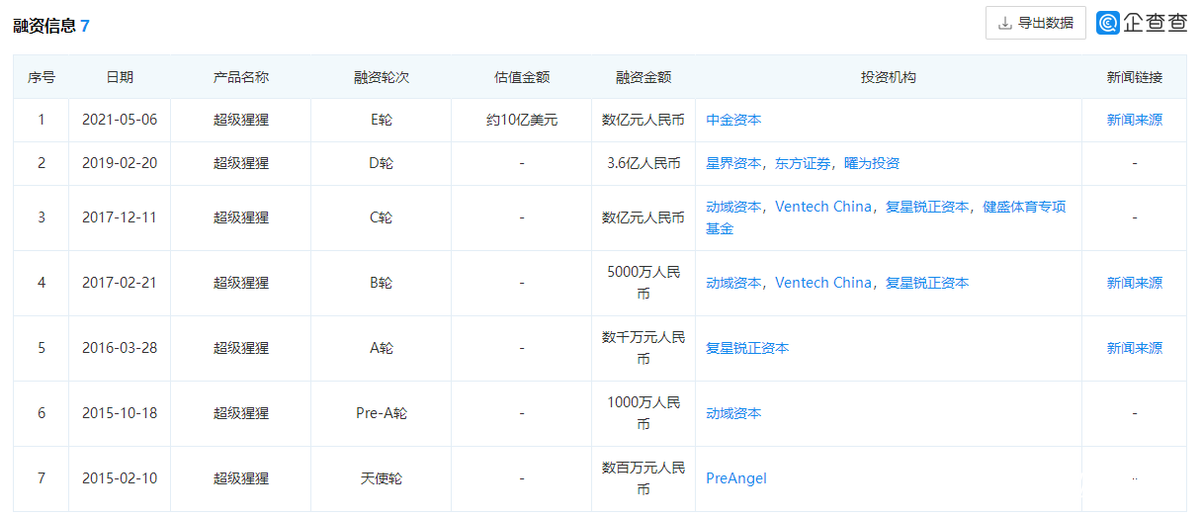Click the 导出数据 export button

(1035, 23)
